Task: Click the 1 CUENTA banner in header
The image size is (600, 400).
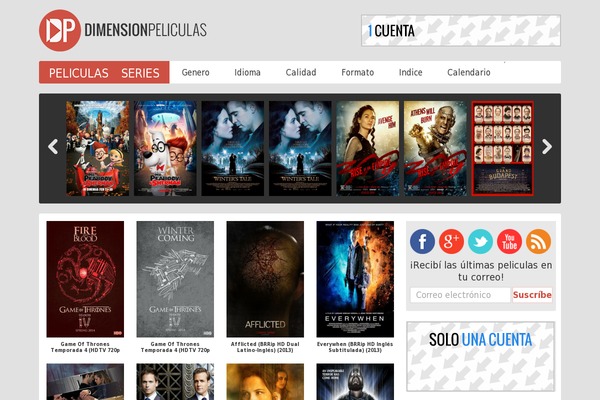Action: tap(461, 31)
